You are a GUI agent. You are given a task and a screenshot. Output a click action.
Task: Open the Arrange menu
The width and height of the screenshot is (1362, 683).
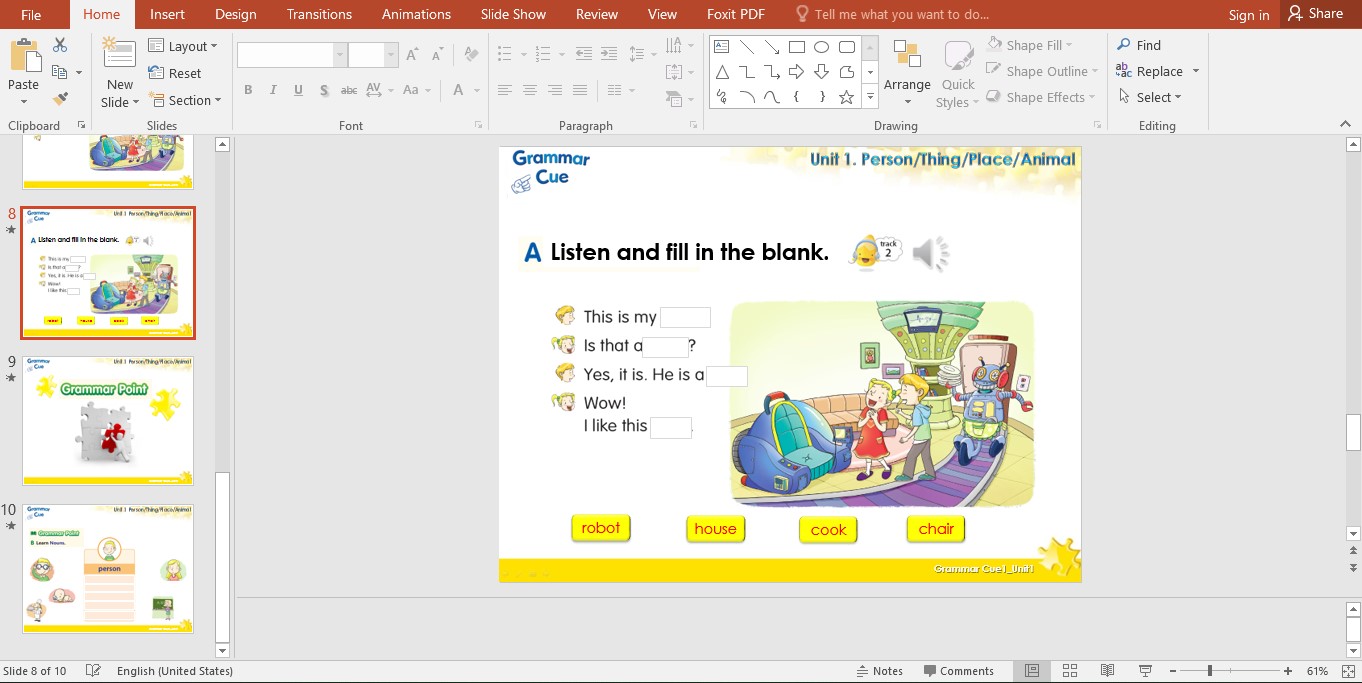coord(907,74)
